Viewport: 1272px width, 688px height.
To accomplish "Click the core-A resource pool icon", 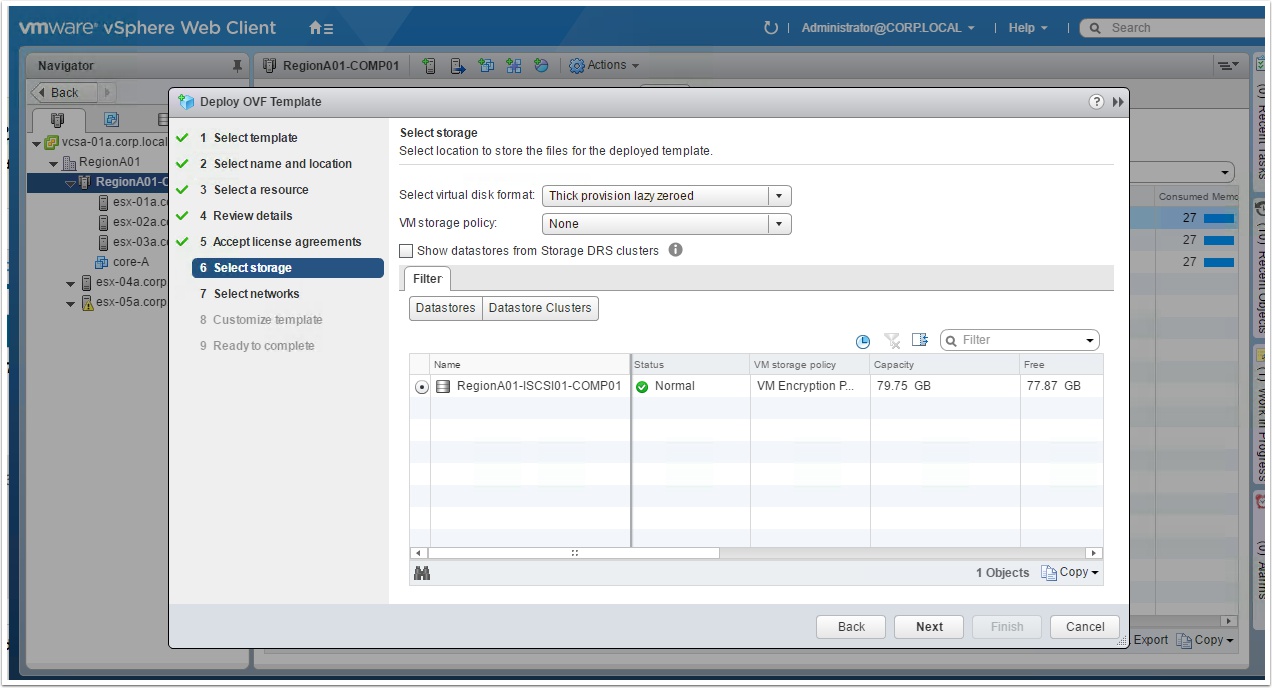I will (x=101, y=262).
